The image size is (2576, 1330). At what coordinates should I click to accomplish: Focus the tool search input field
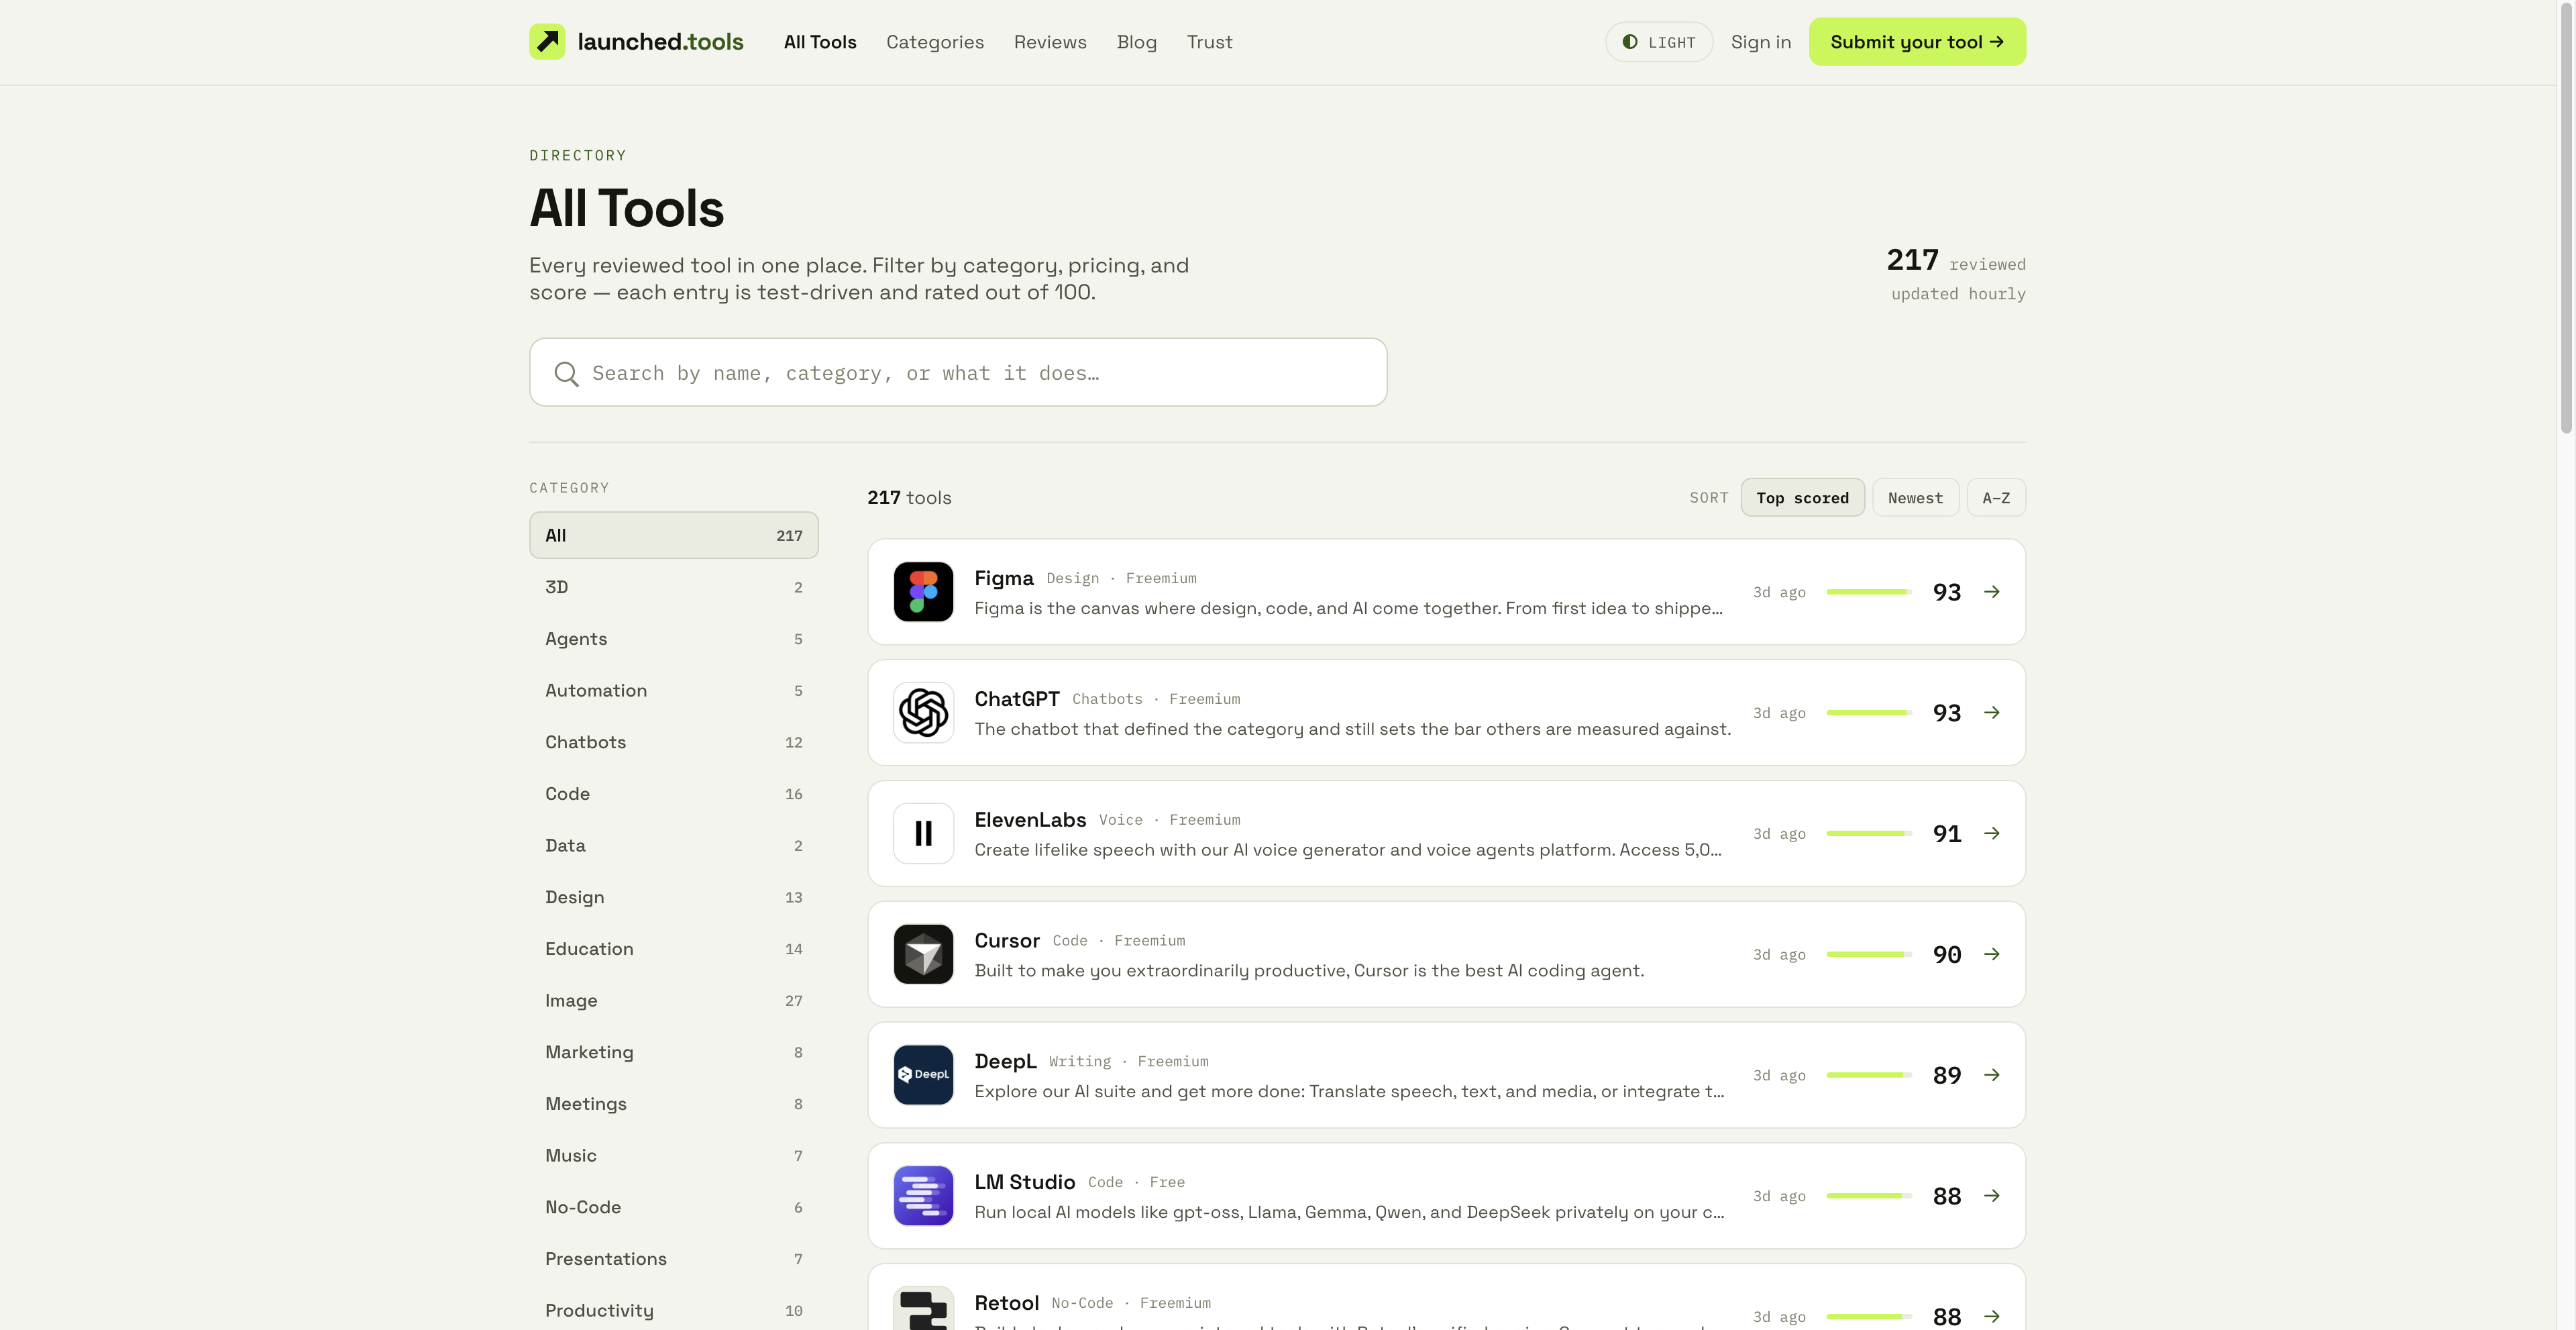tap(958, 372)
